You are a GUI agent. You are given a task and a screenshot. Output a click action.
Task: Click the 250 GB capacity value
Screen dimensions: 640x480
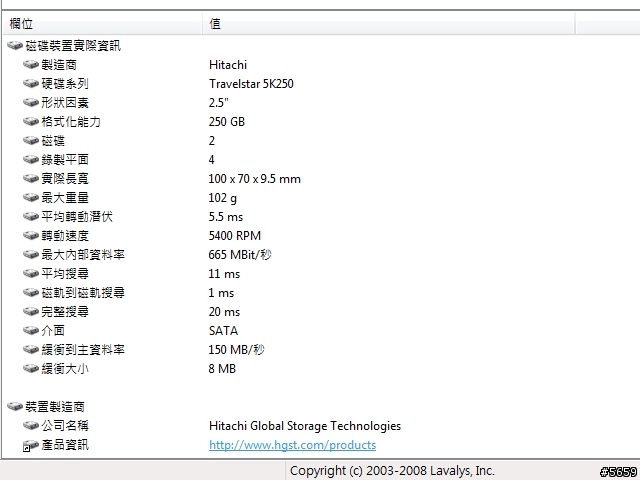(227, 121)
